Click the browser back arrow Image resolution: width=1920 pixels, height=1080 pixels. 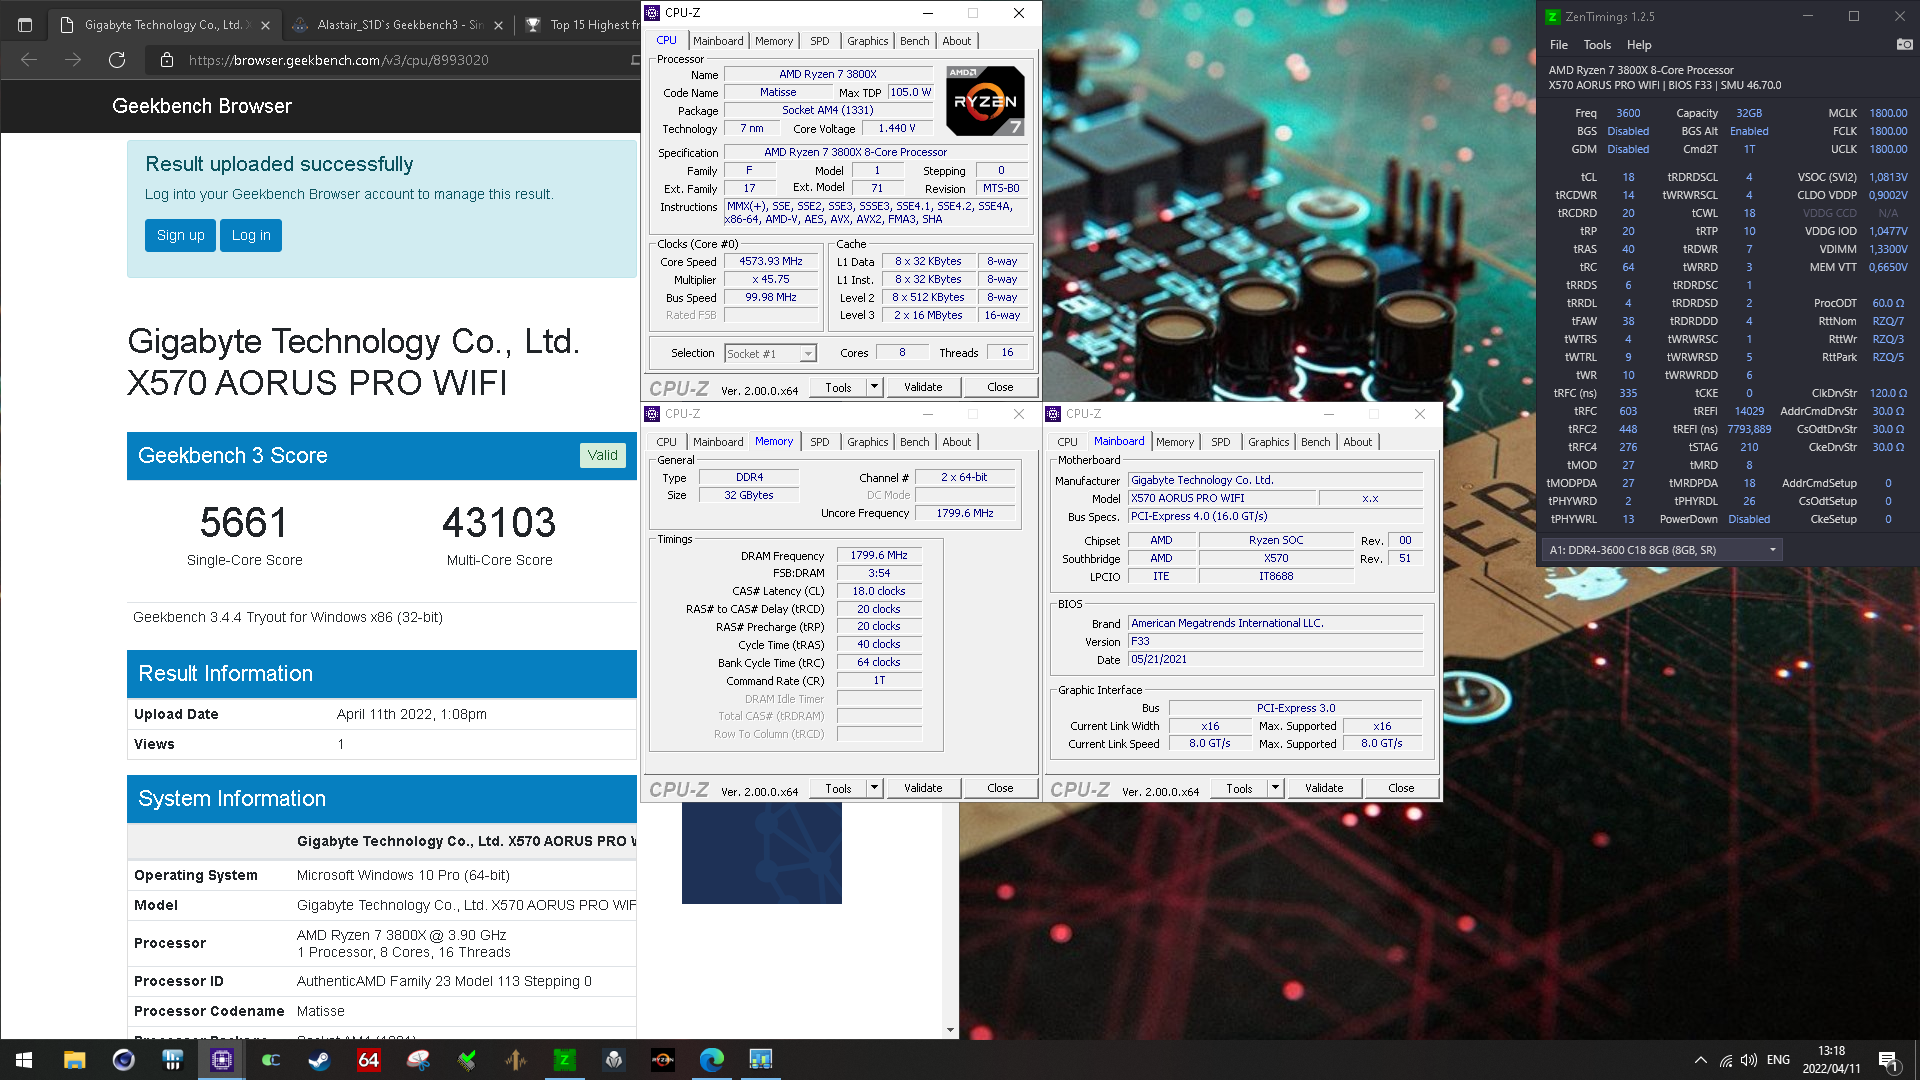tap(29, 60)
